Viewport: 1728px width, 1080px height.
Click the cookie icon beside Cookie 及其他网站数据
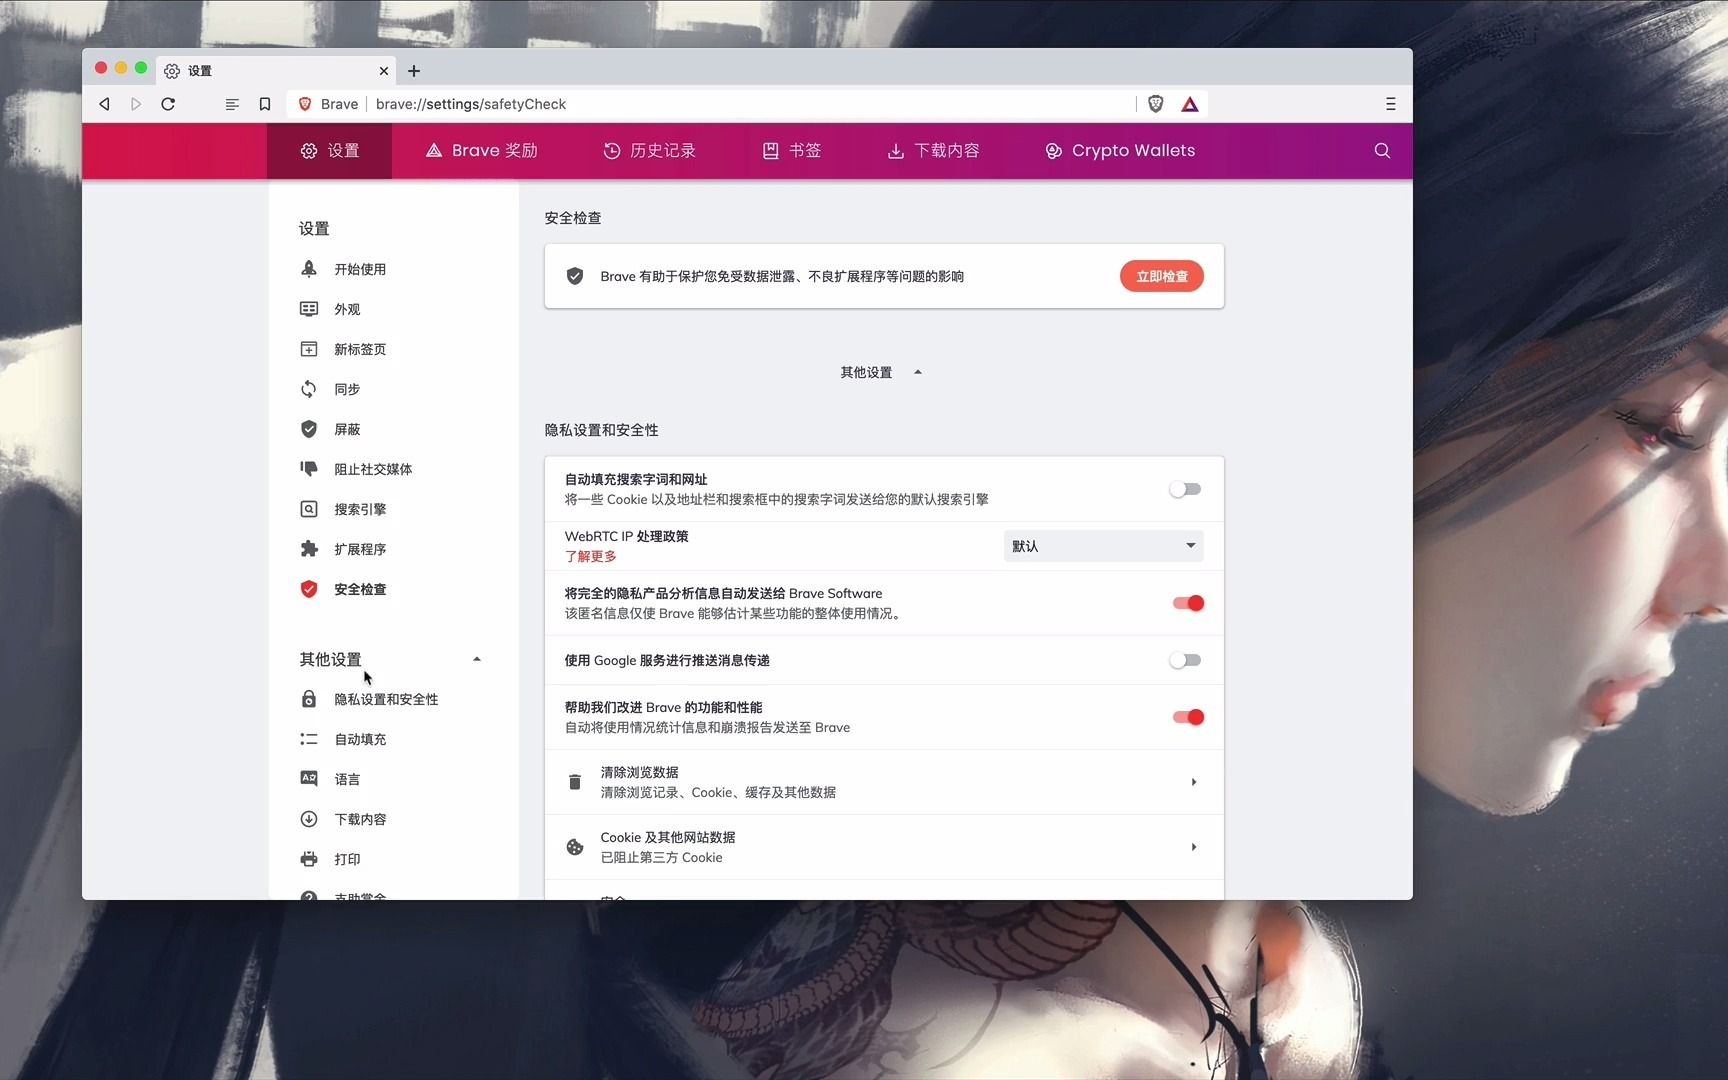575,847
